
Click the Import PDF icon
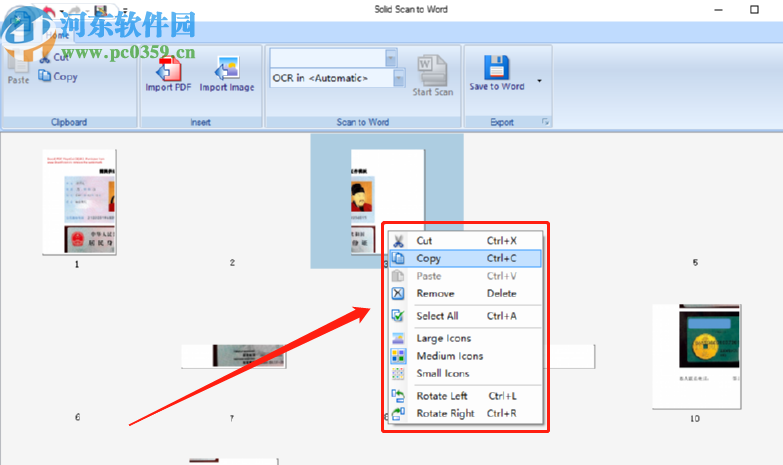[168, 69]
